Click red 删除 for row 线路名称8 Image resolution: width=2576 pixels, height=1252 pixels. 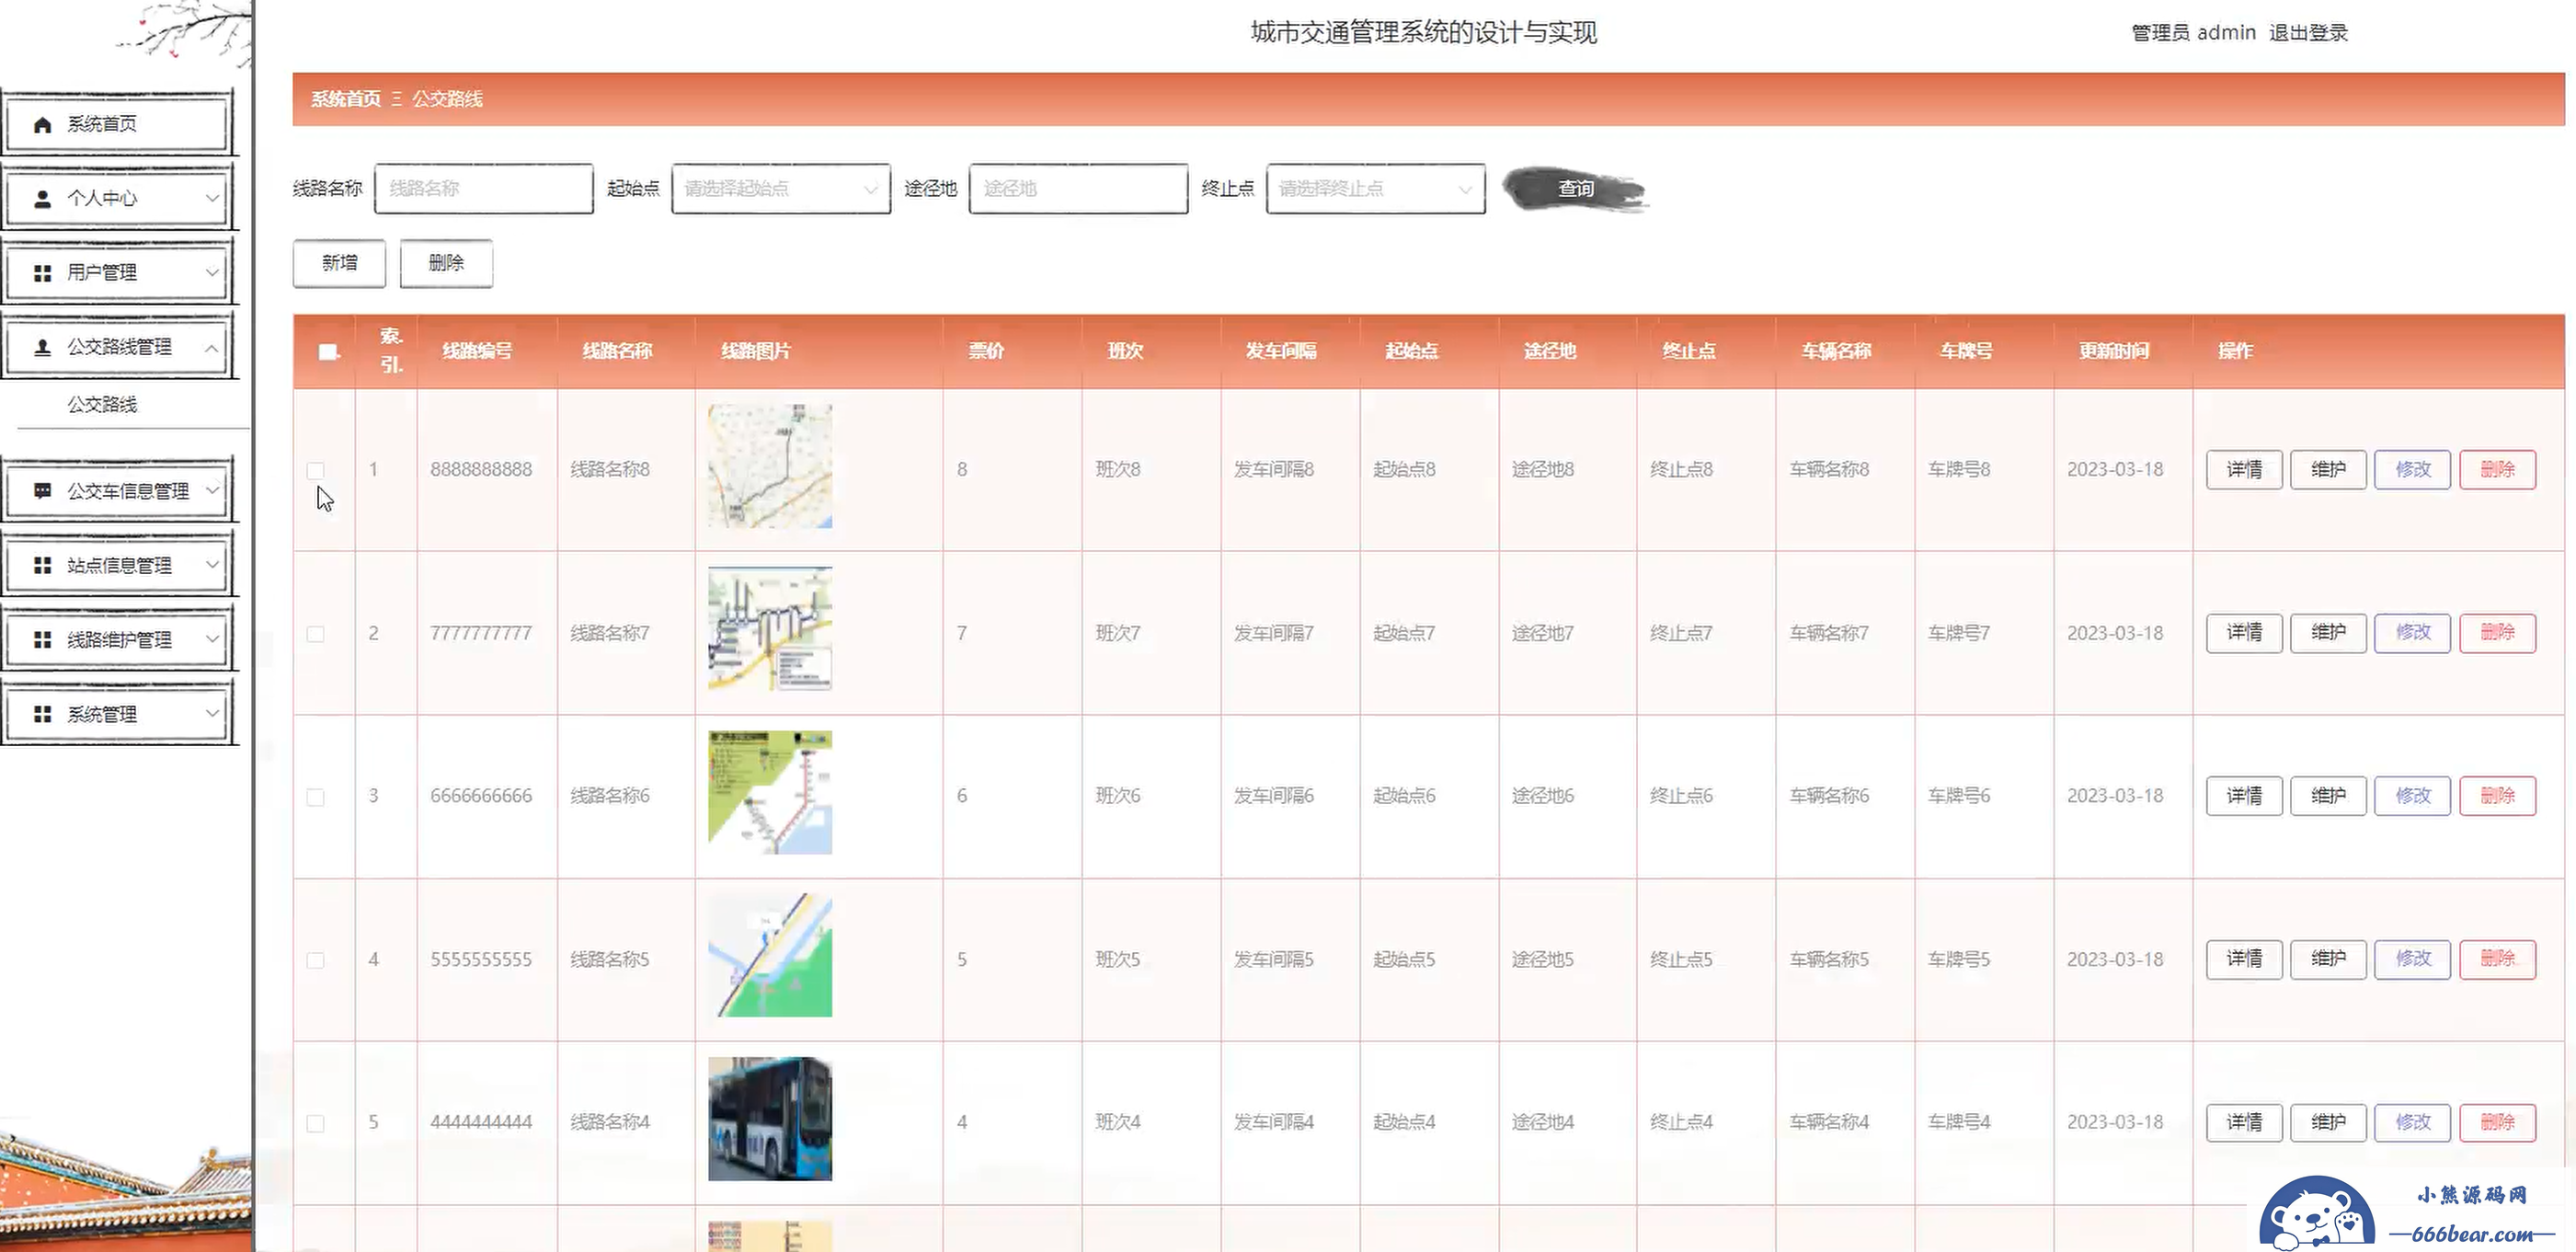point(2497,470)
